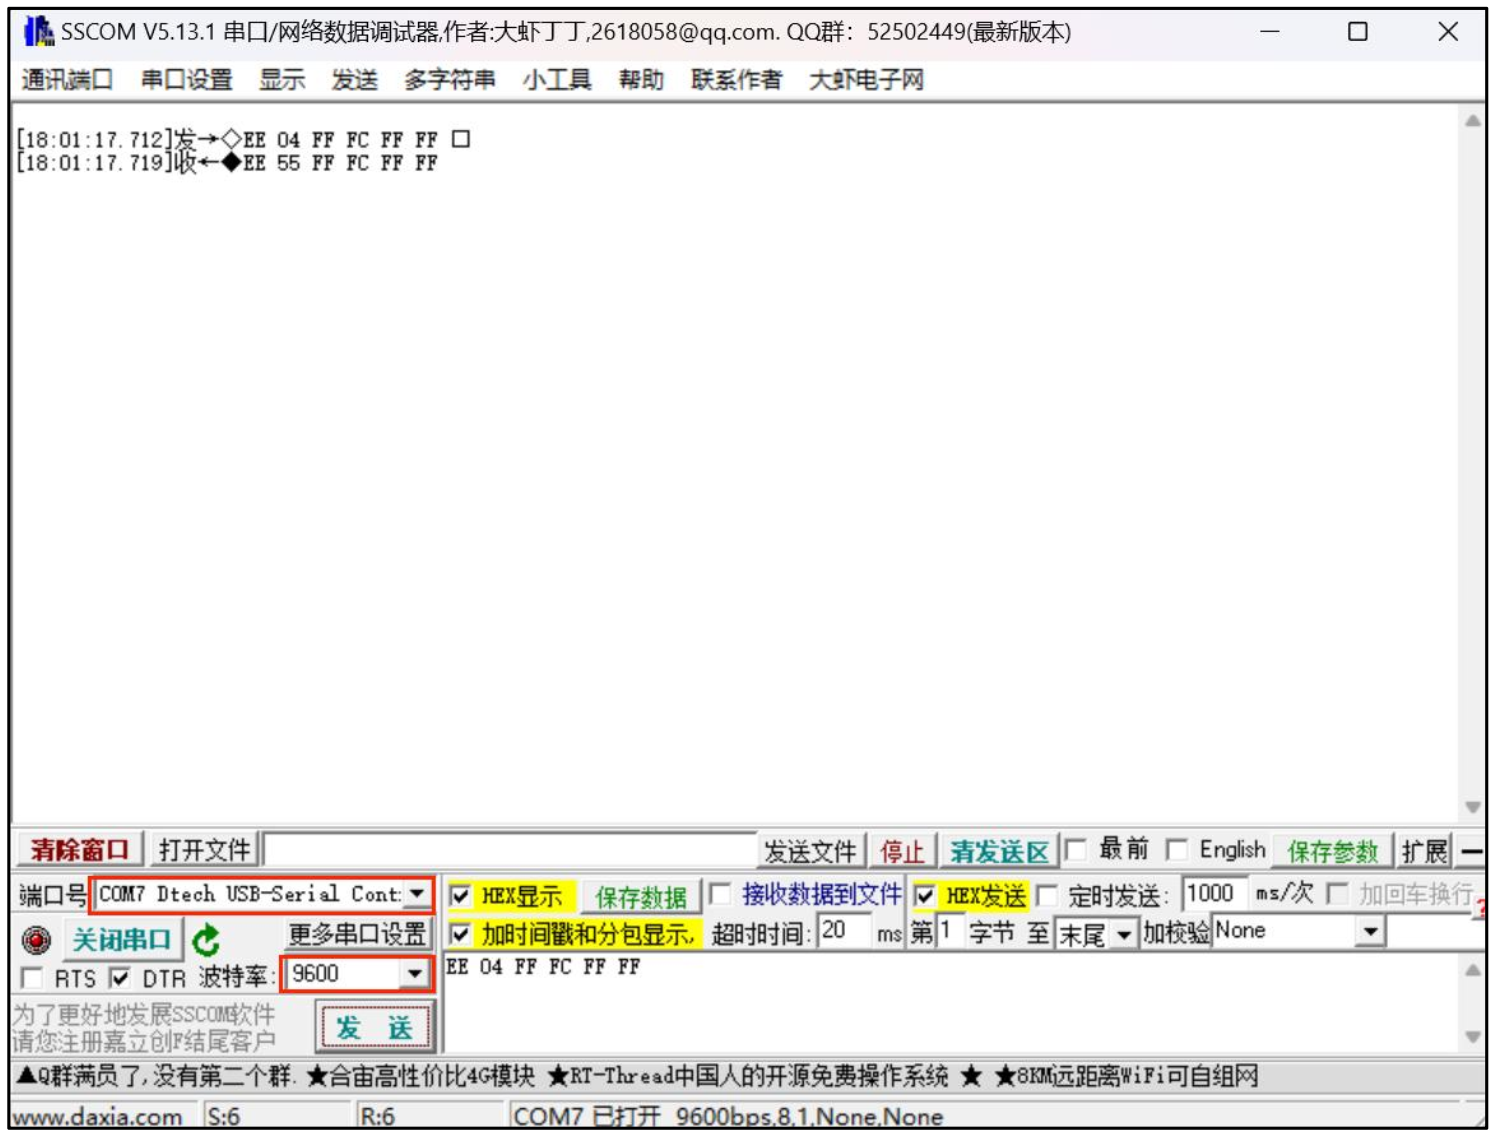Click the 发送 send button
Viewport: 1494px width, 1134px height.
point(375,1027)
